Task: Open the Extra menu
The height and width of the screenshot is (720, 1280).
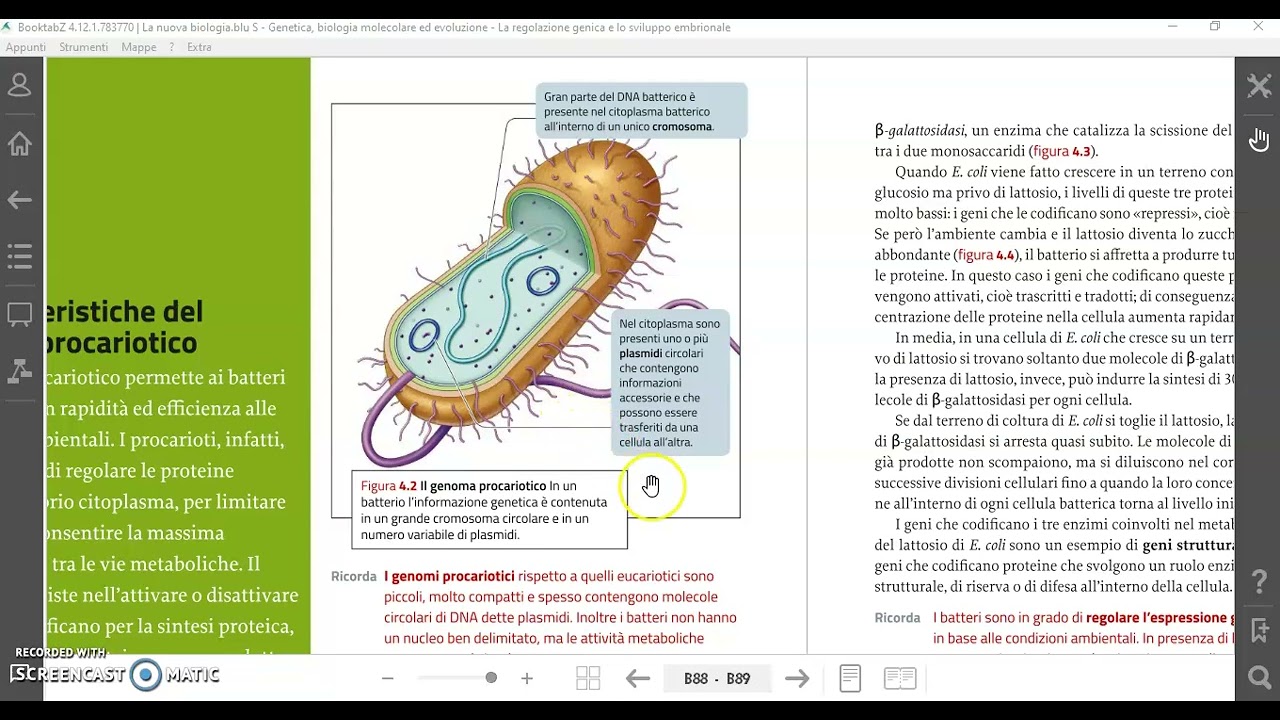Action: [199, 47]
